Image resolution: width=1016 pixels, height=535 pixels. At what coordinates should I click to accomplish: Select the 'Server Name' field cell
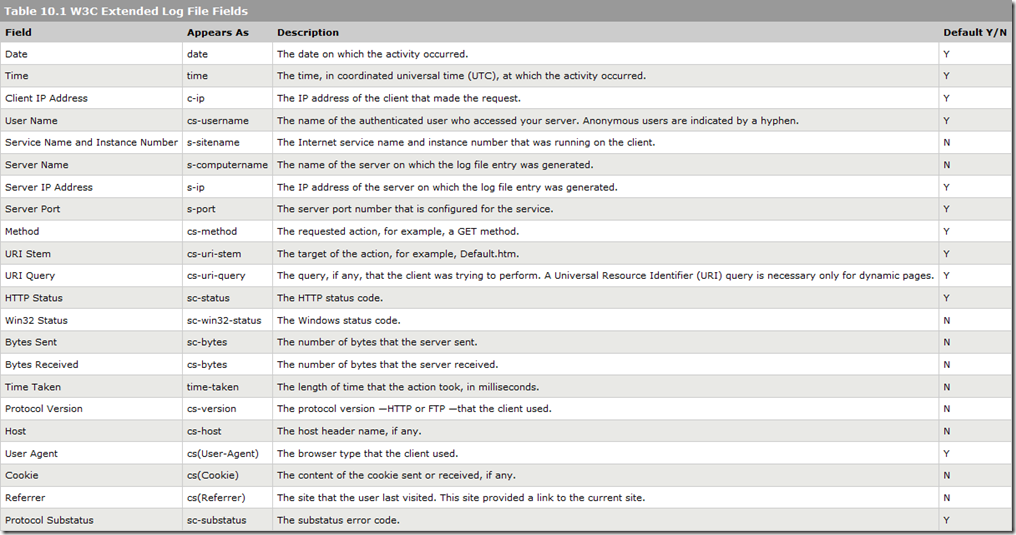[x=91, y=165]
